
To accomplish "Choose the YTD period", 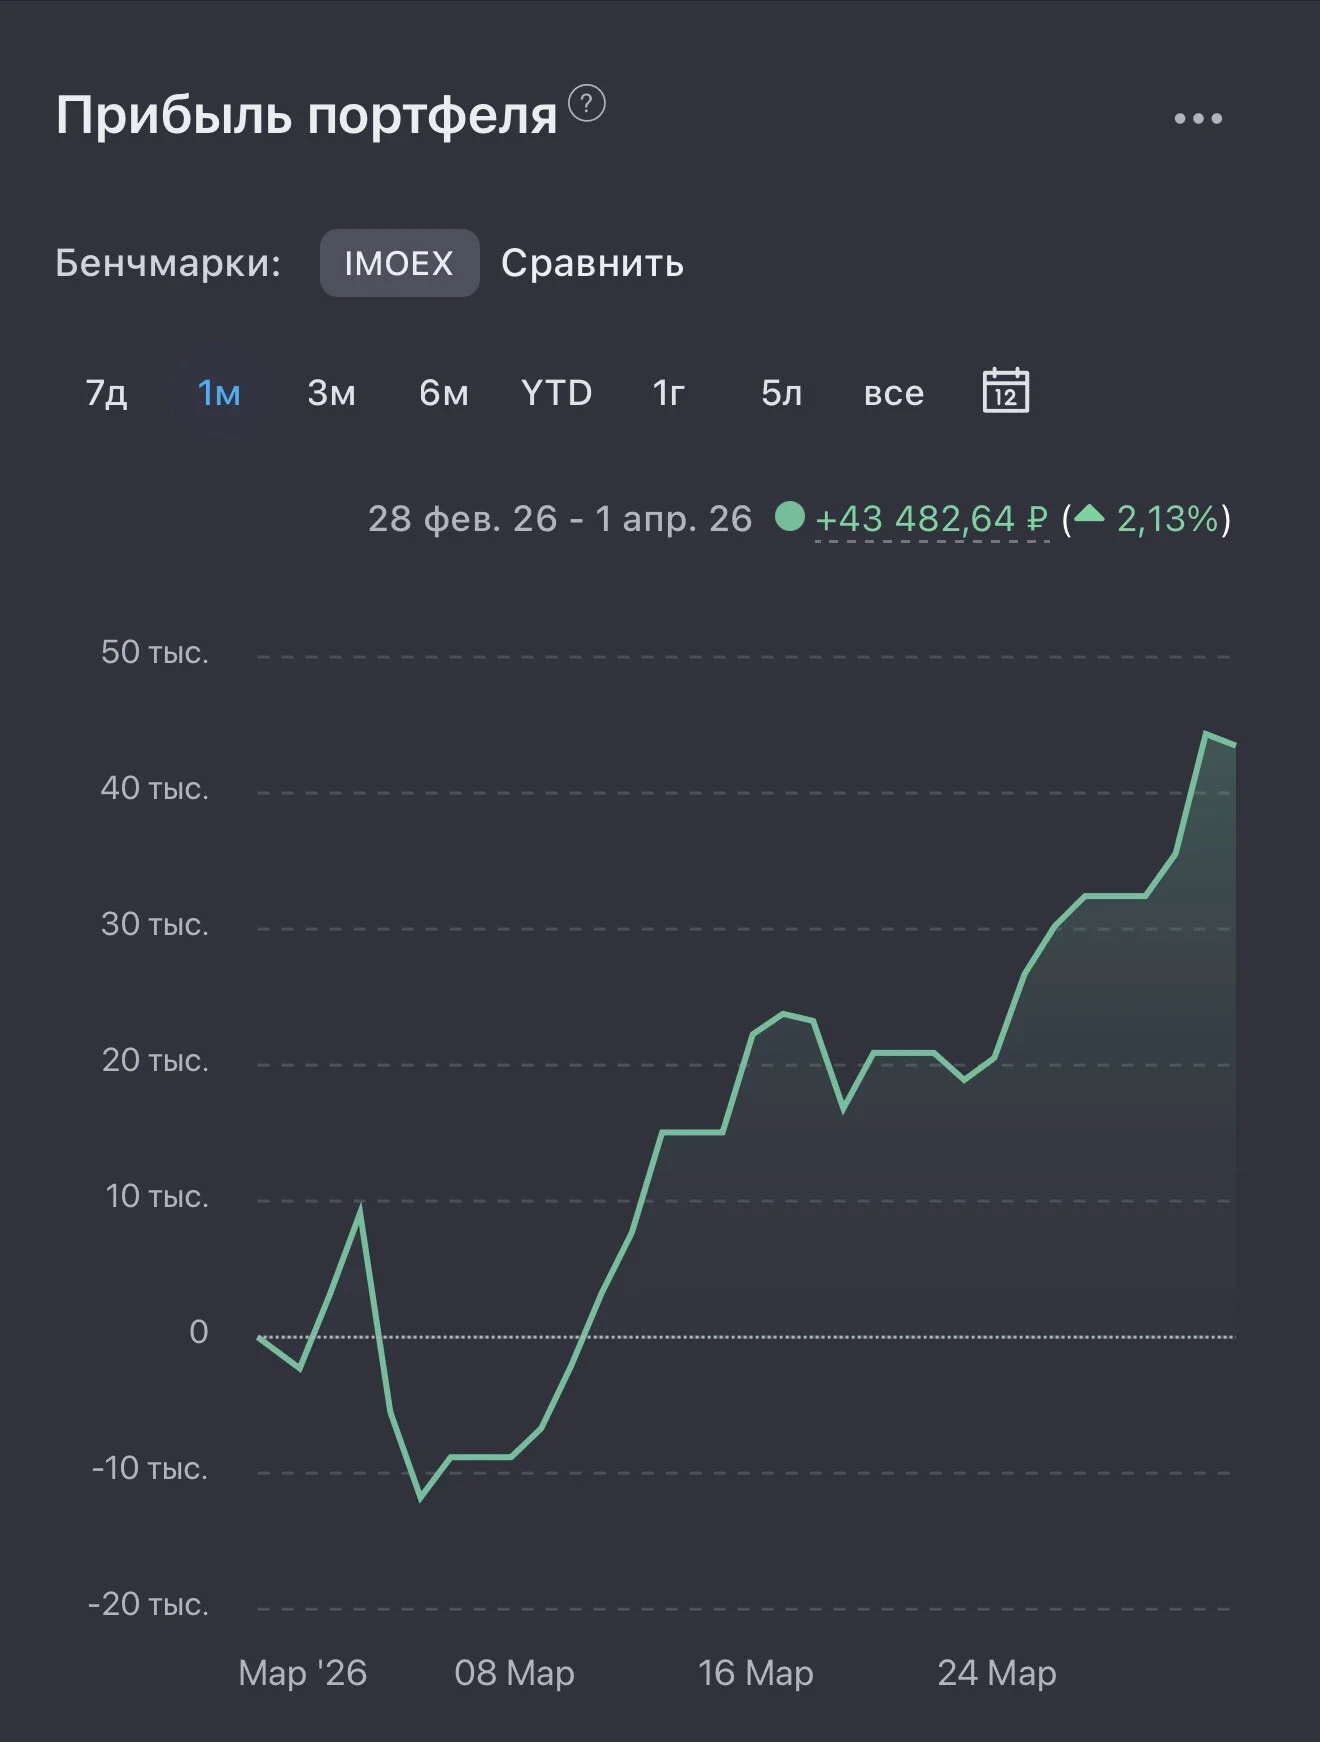I will pos(557,393).
